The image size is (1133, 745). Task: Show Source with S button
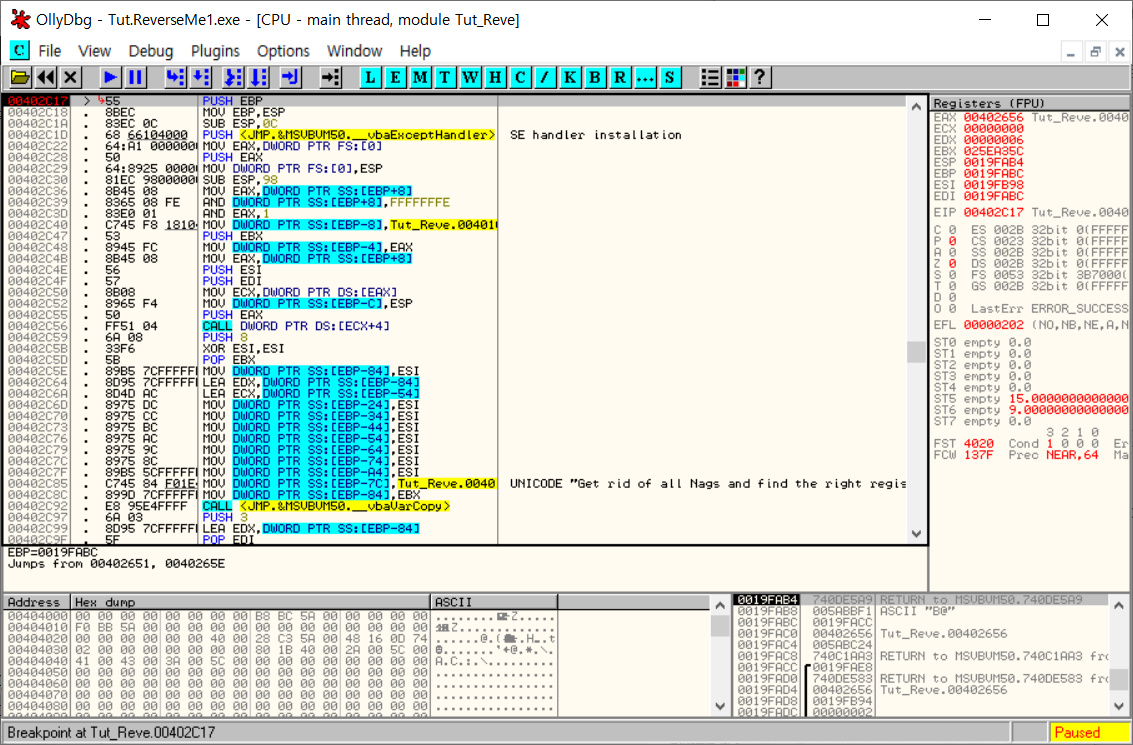click(x=670, y=77)
